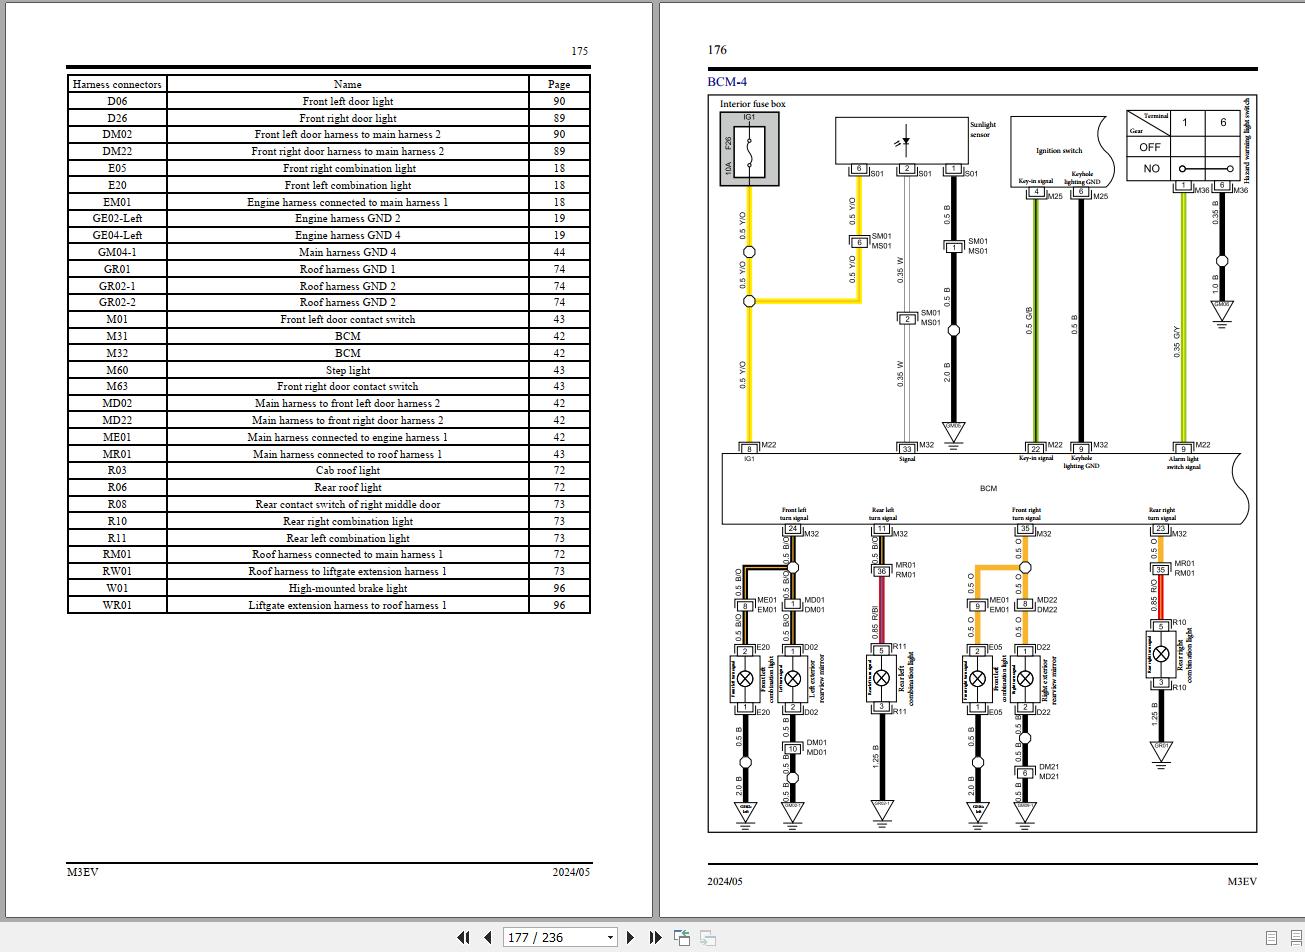The image size is (1305, 952).
Task: Click the DM22 connector cell
Action: pos(117,151)
